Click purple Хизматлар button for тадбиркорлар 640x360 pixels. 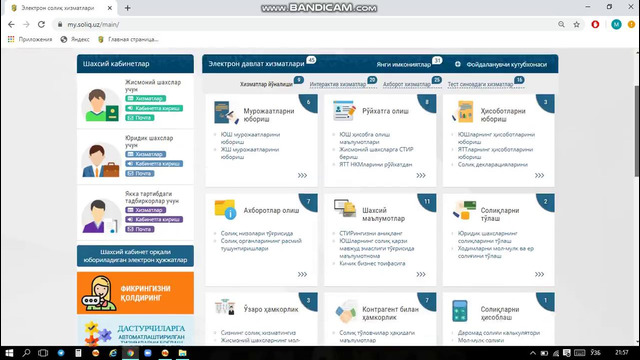point(146,210)
